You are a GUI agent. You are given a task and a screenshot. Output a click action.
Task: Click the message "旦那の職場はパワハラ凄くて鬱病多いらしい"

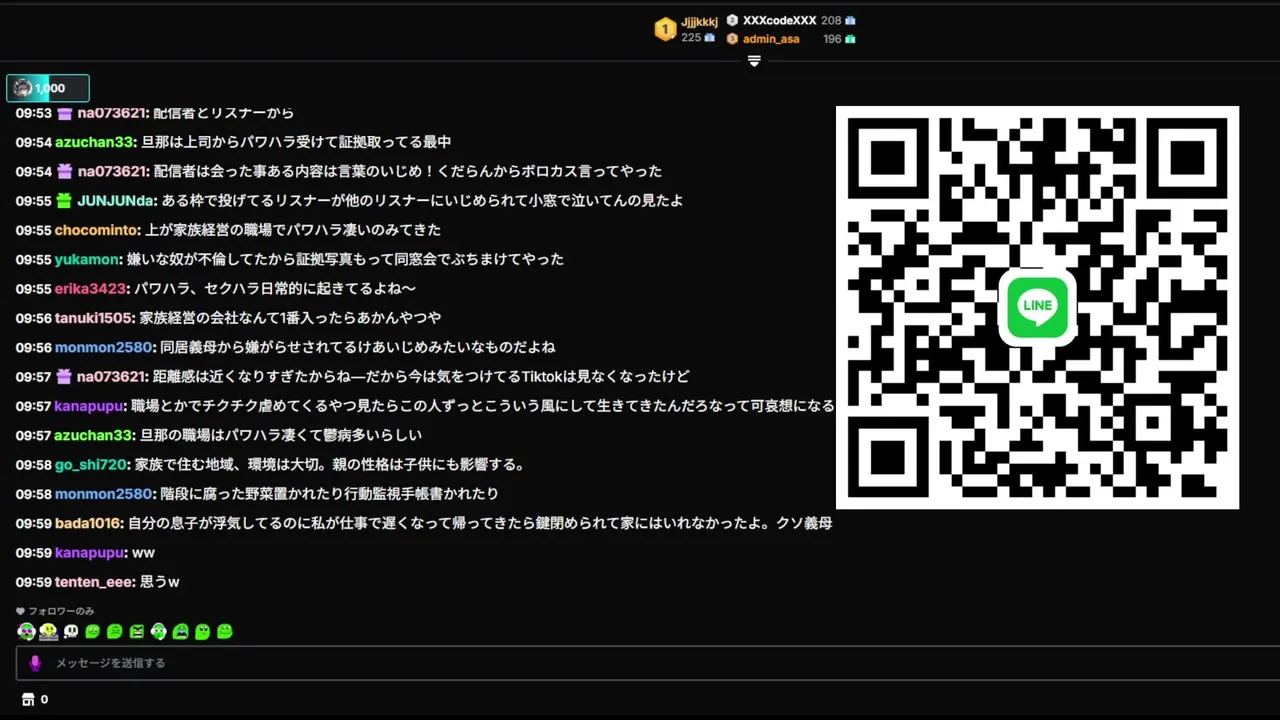280,435
